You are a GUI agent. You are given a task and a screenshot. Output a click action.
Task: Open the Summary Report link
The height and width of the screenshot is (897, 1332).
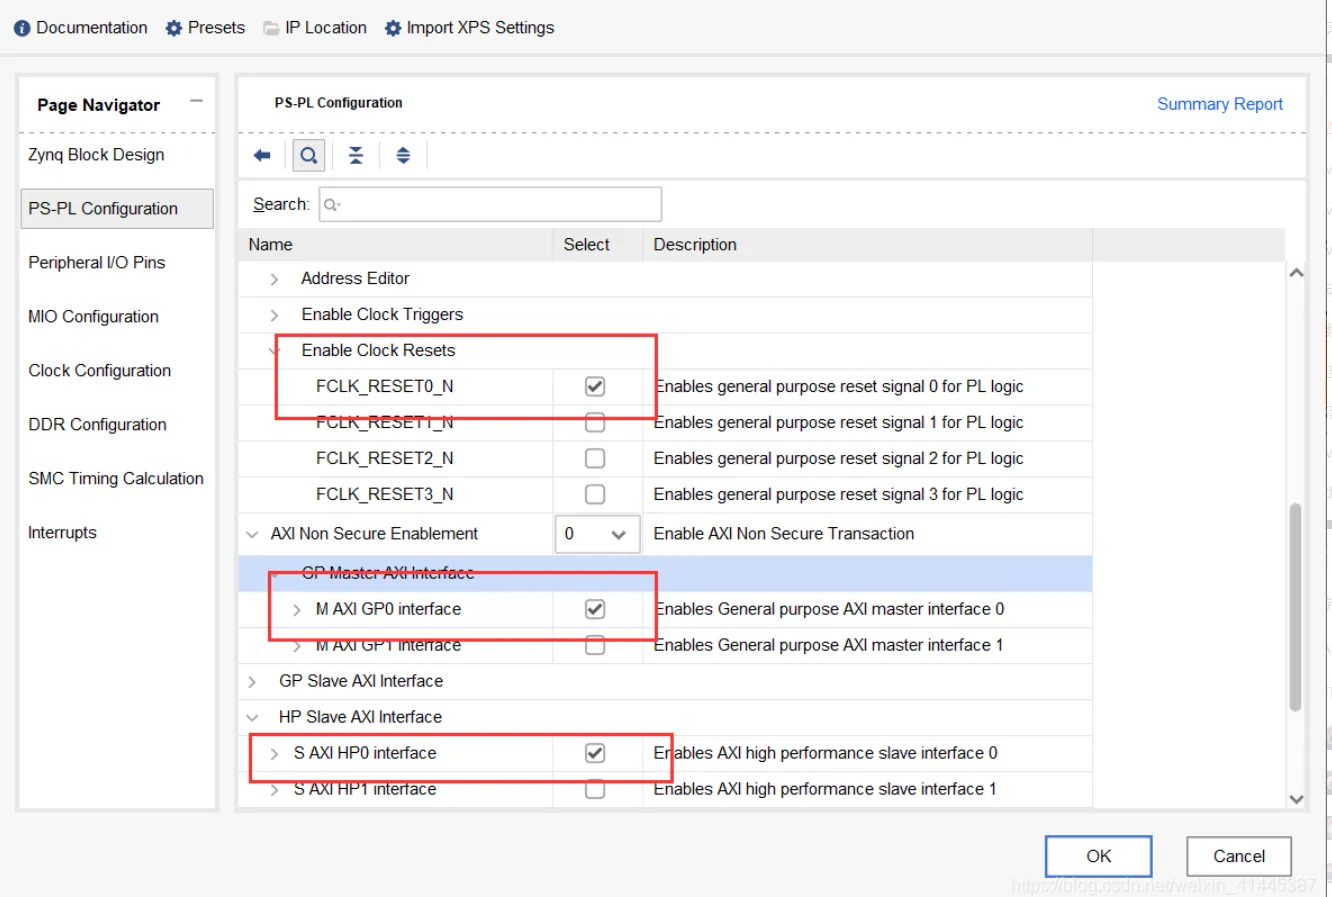[1220, 104]
